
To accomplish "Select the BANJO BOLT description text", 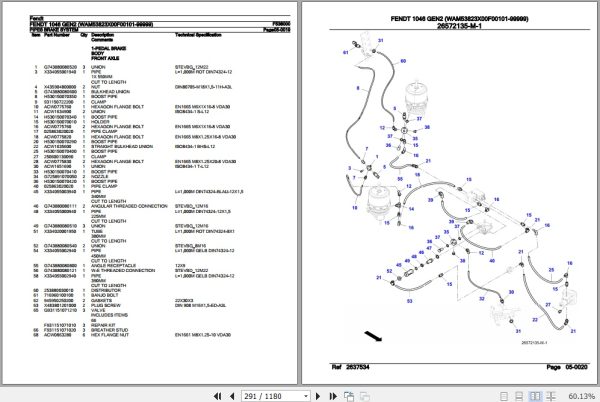I will coord(104,295).
